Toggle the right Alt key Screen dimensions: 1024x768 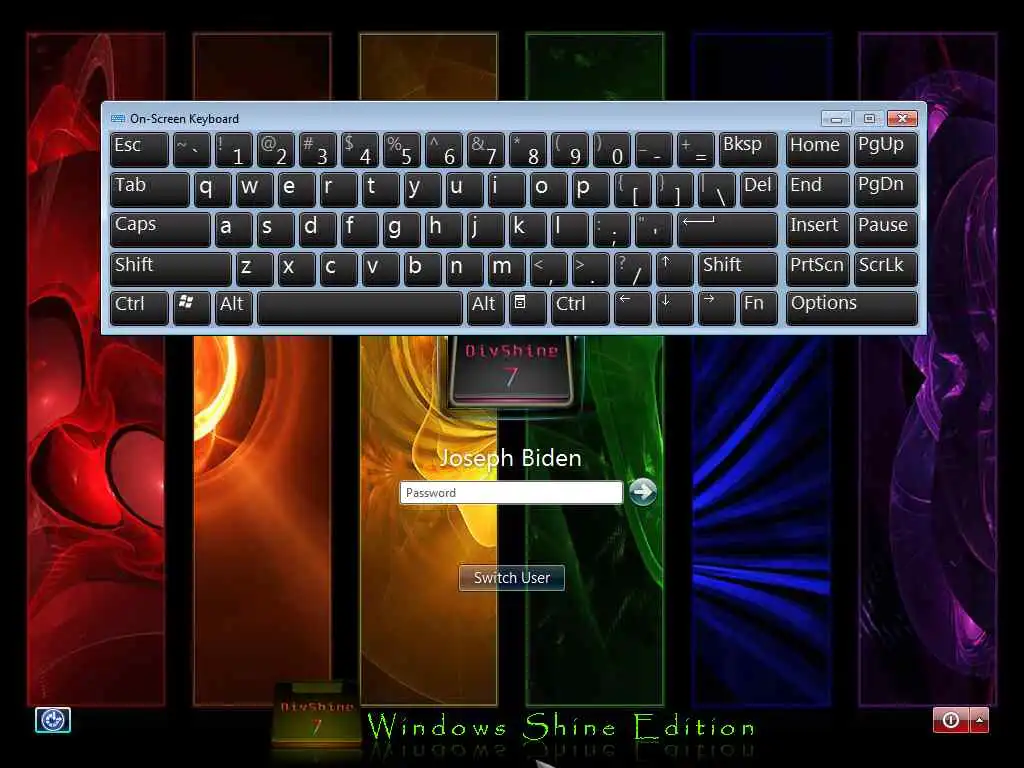(485, 308)
